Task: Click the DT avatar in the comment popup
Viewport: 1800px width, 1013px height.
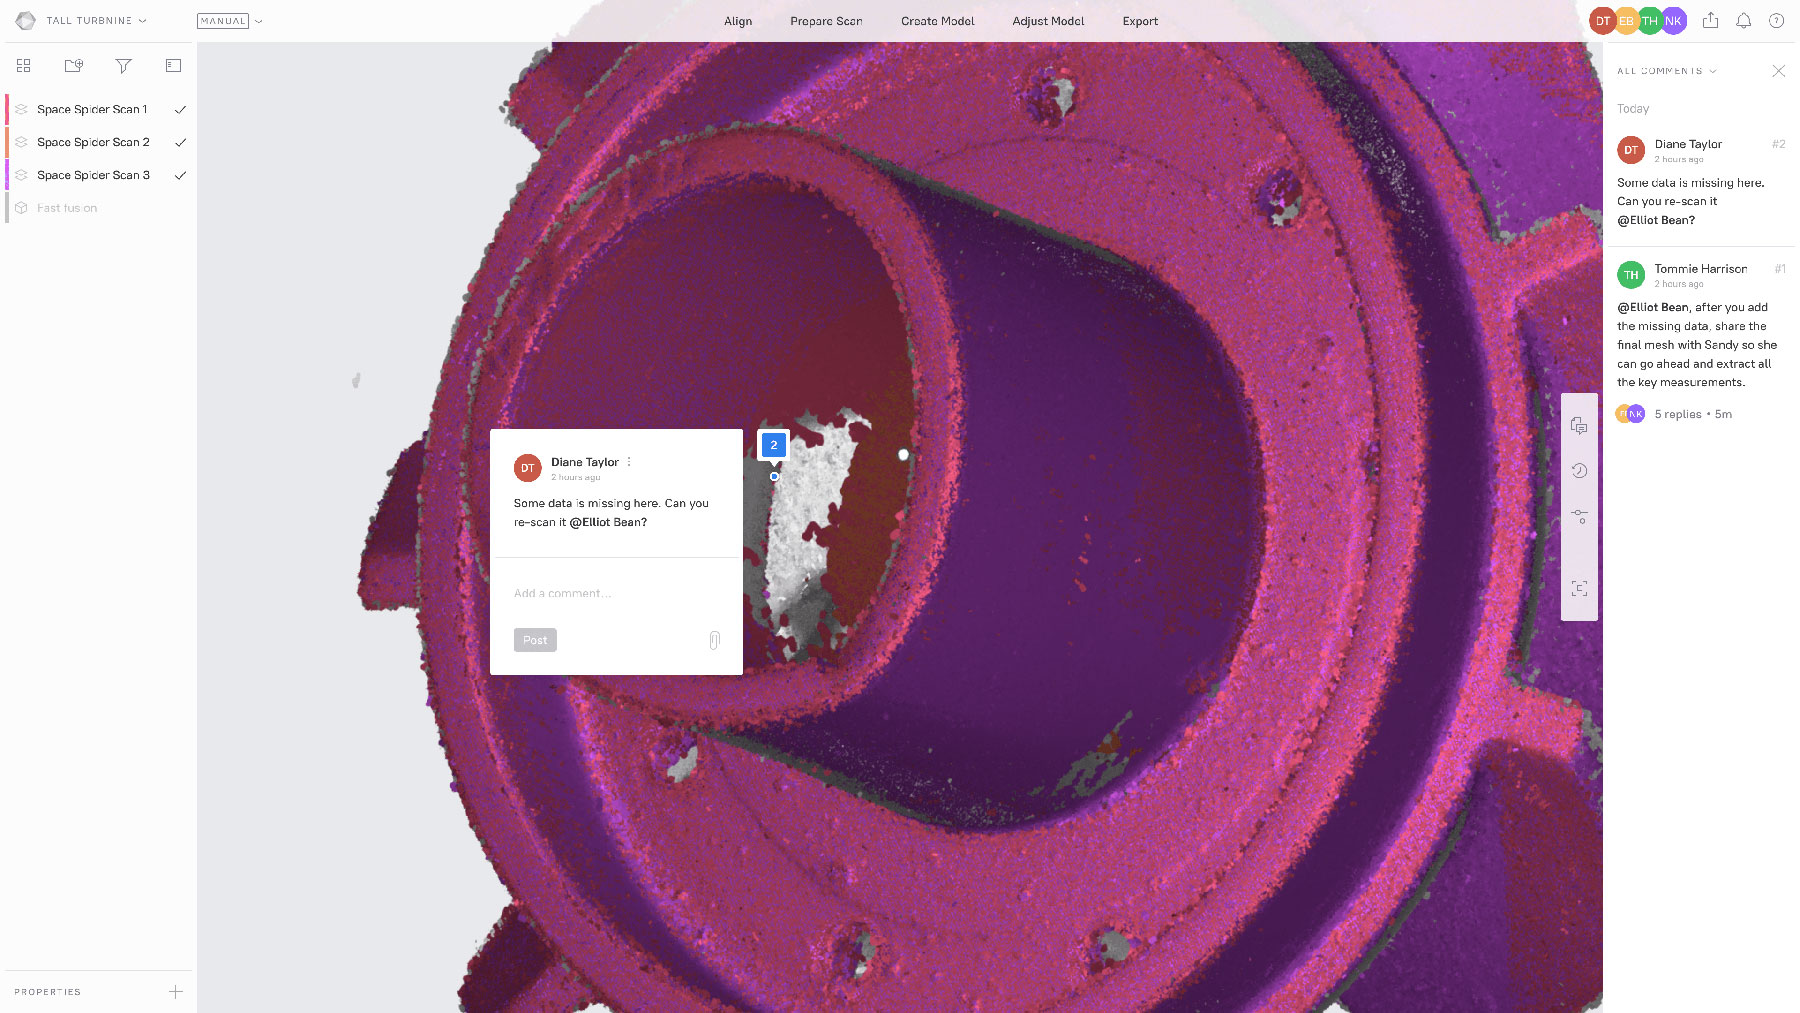Action: point(528,468)
